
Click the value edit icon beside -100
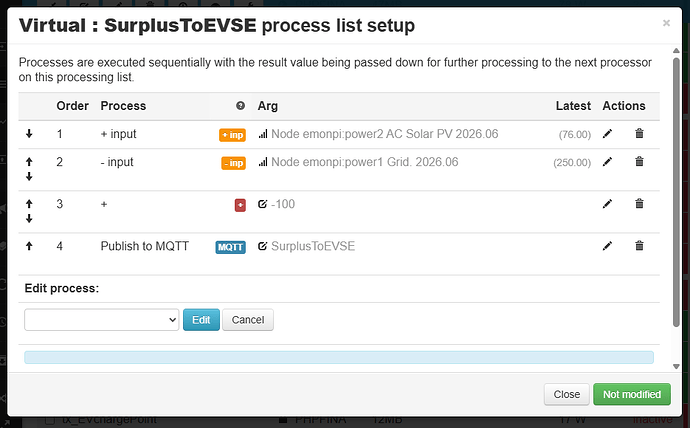click(x=263, y=204)
